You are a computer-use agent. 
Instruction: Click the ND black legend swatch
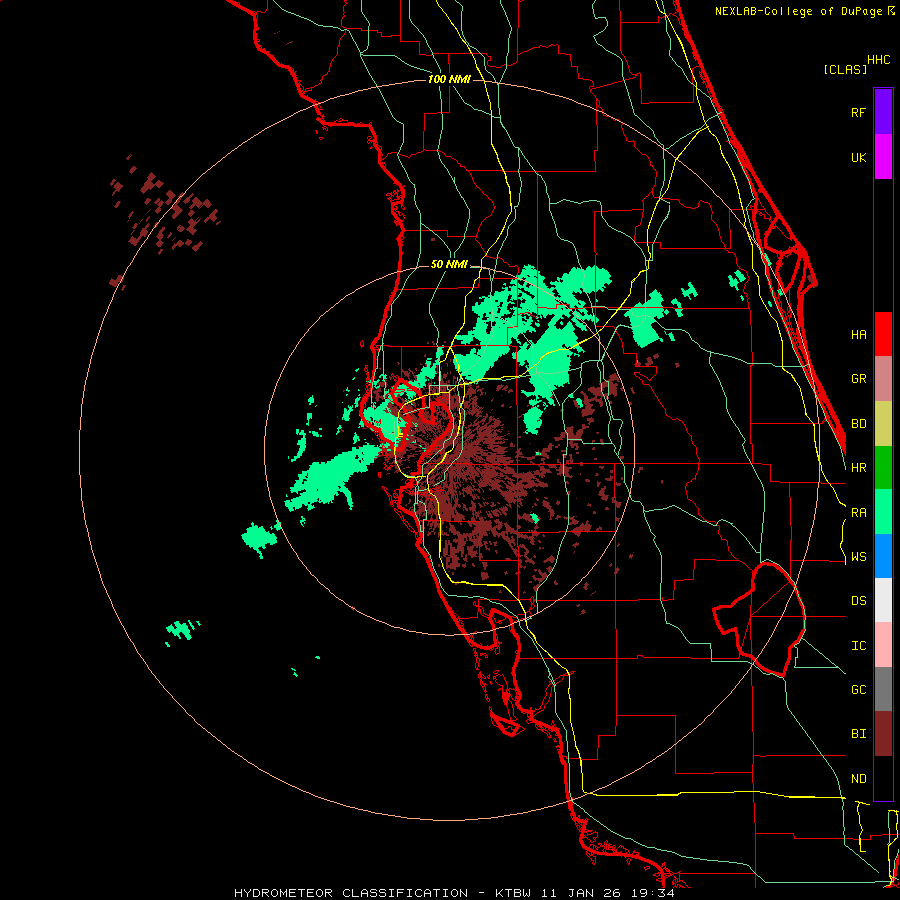point(883,778)
